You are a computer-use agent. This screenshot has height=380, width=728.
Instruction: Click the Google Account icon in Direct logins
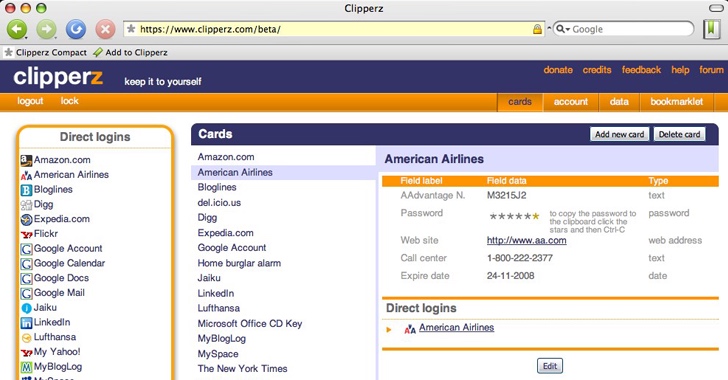coord(26,249)
